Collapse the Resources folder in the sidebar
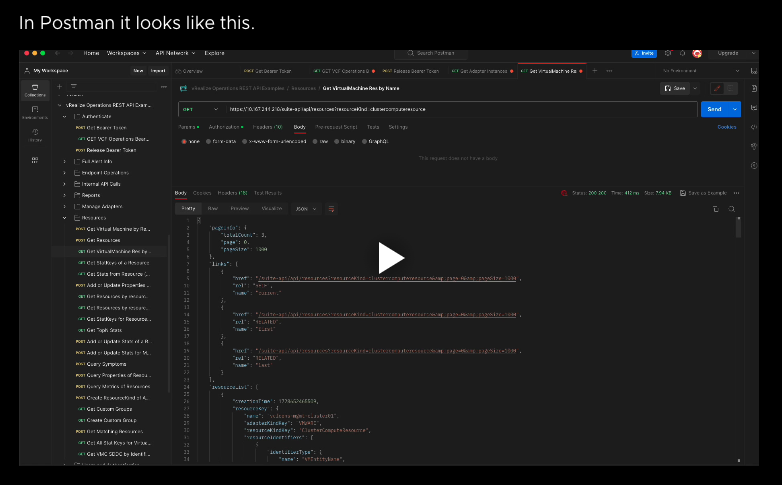 (65, 217)
